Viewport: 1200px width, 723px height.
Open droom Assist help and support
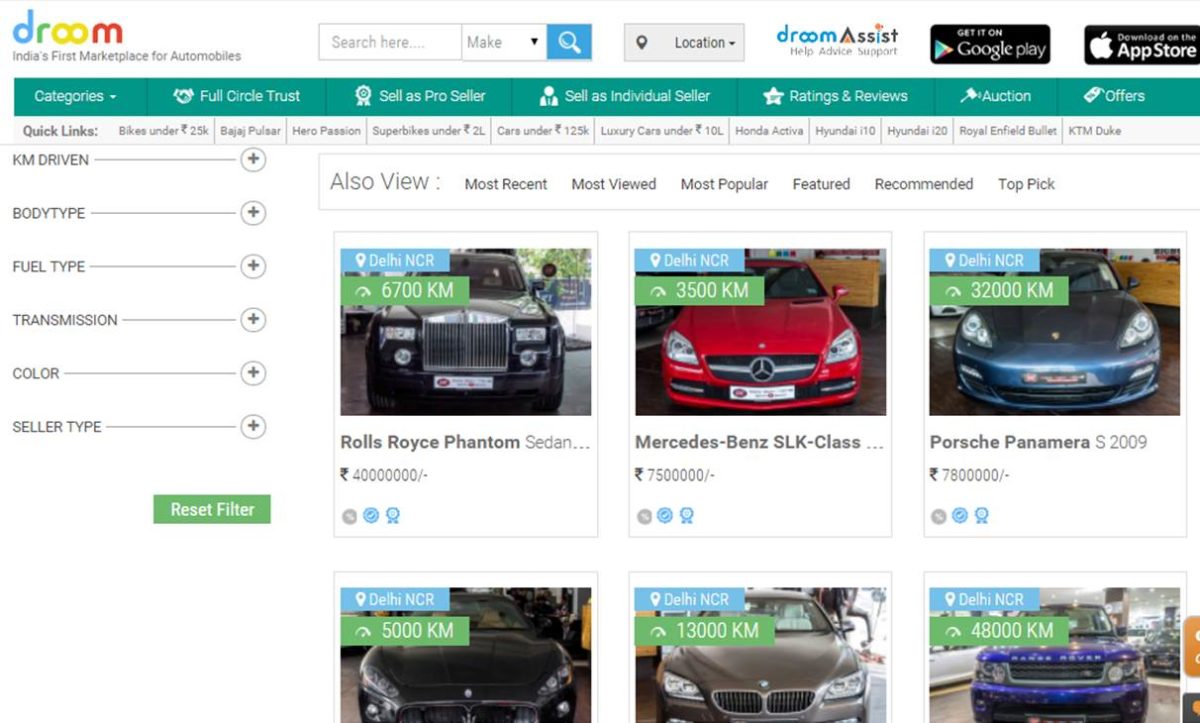(838, 41)
